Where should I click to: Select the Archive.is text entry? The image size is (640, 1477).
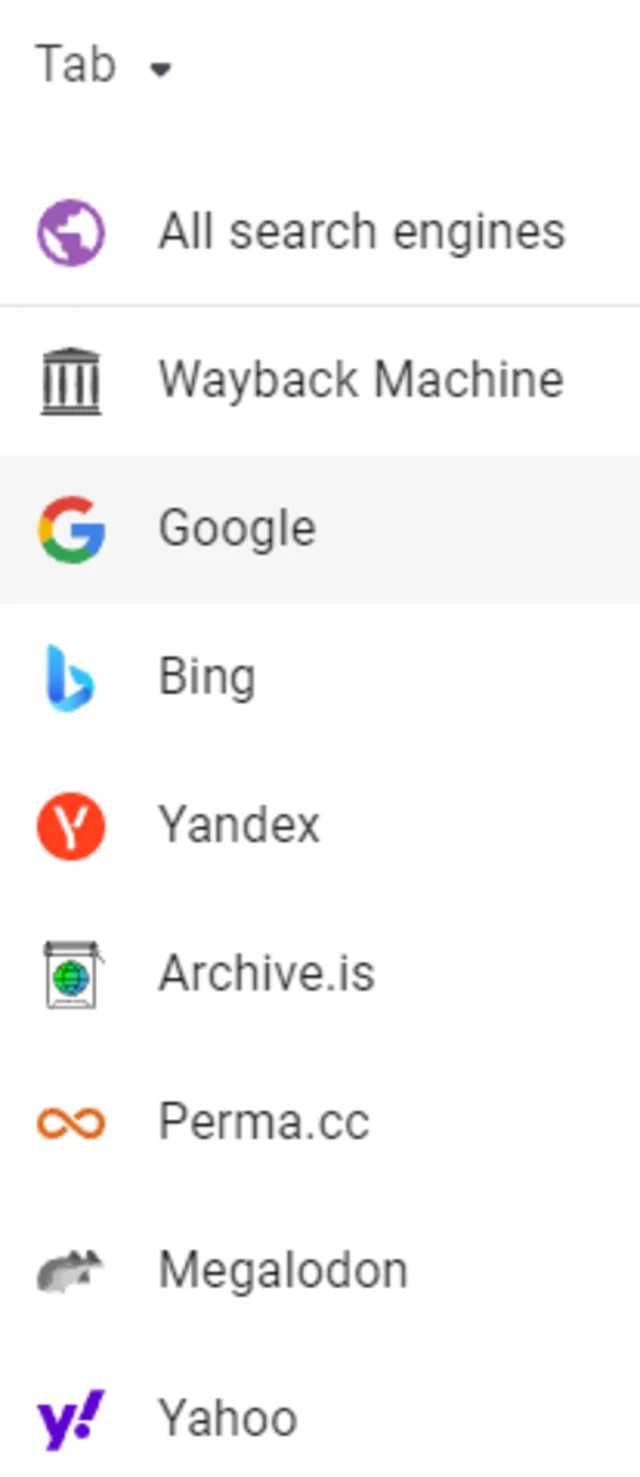(266, 974)
